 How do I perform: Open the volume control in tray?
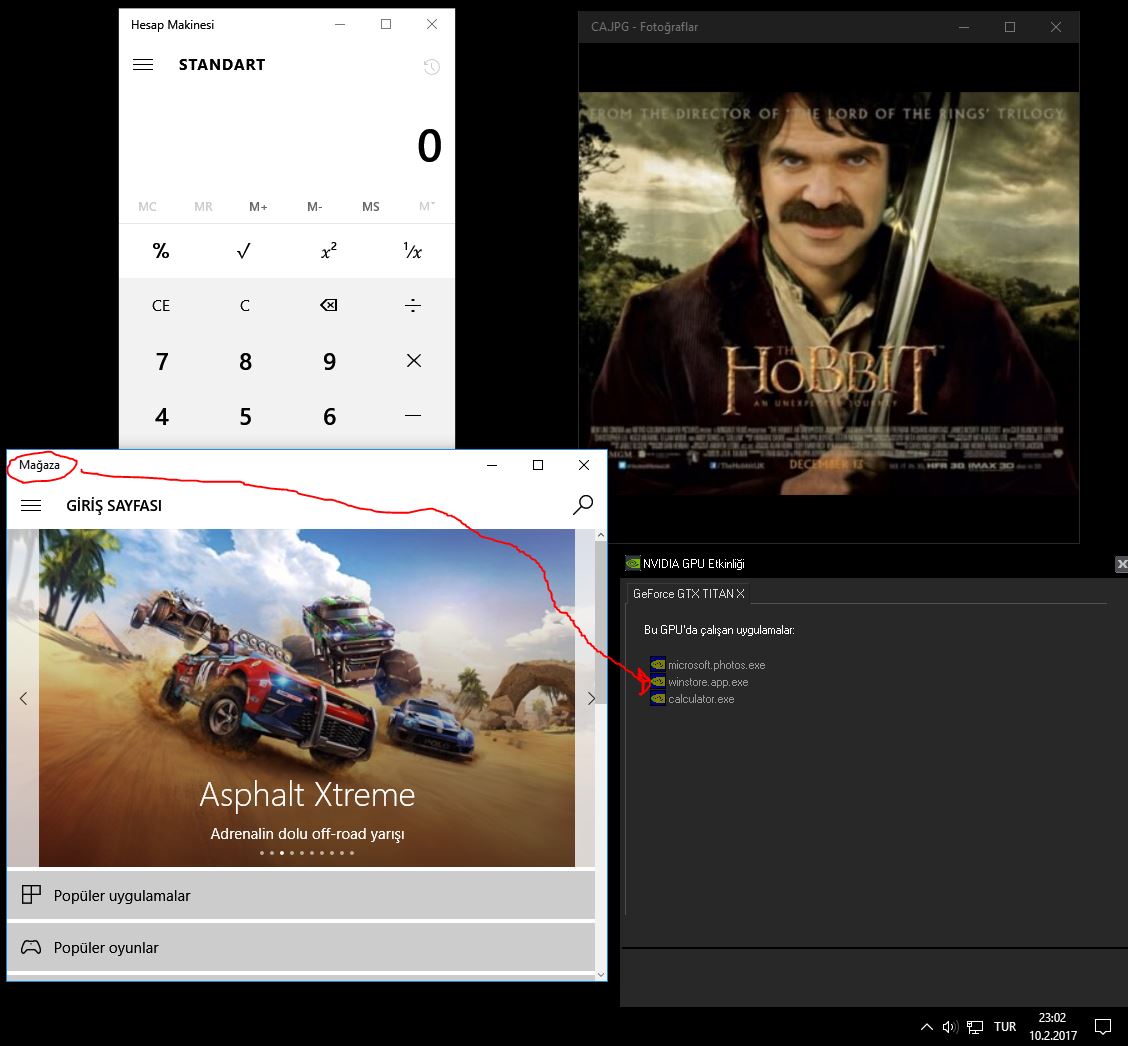[x=950, y=1027]
